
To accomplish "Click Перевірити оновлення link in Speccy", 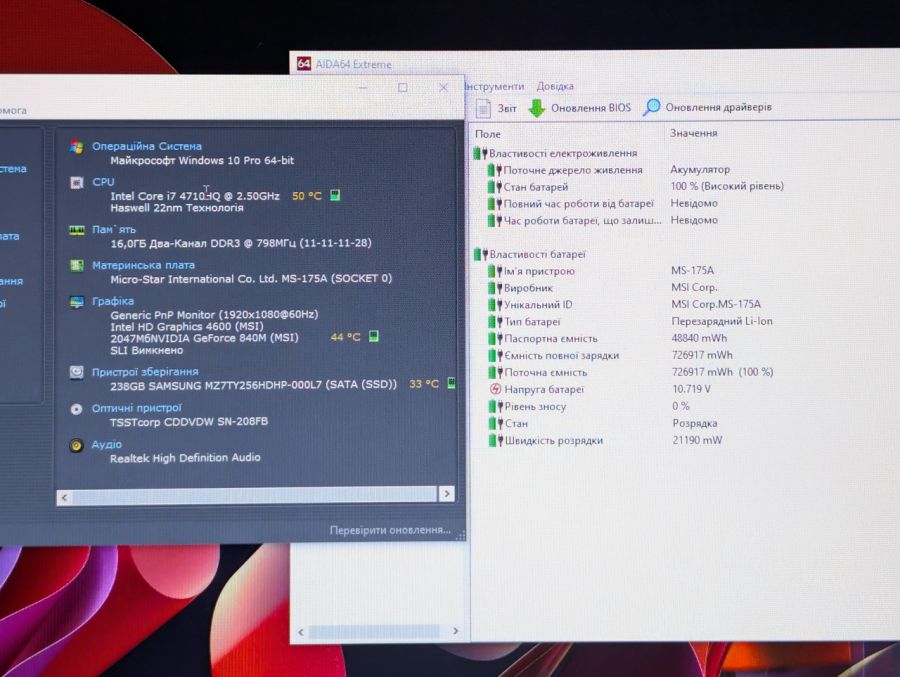I will 390,530.
